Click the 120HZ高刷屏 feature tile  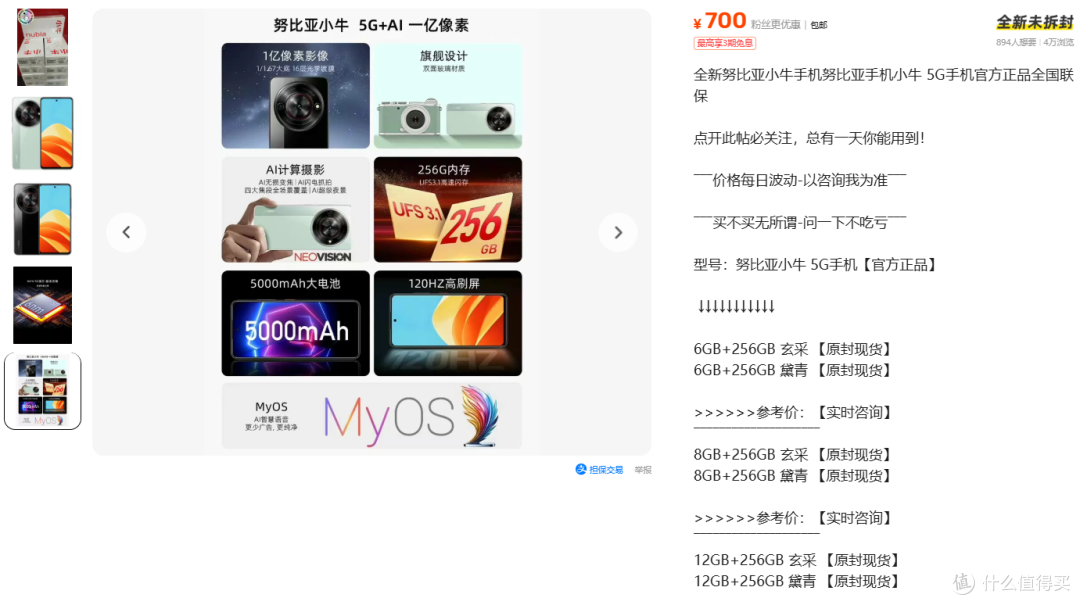(x=448, y=323)
